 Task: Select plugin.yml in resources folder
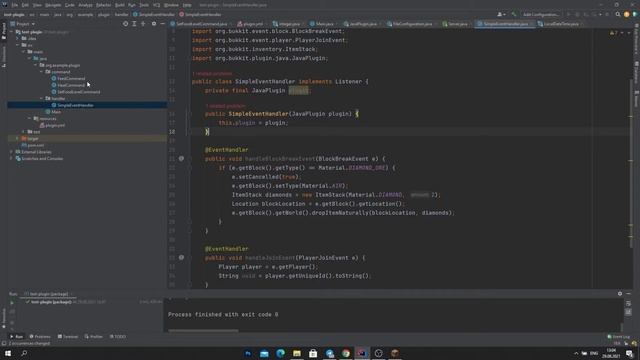pyautogui.click(x=52, y=125)
